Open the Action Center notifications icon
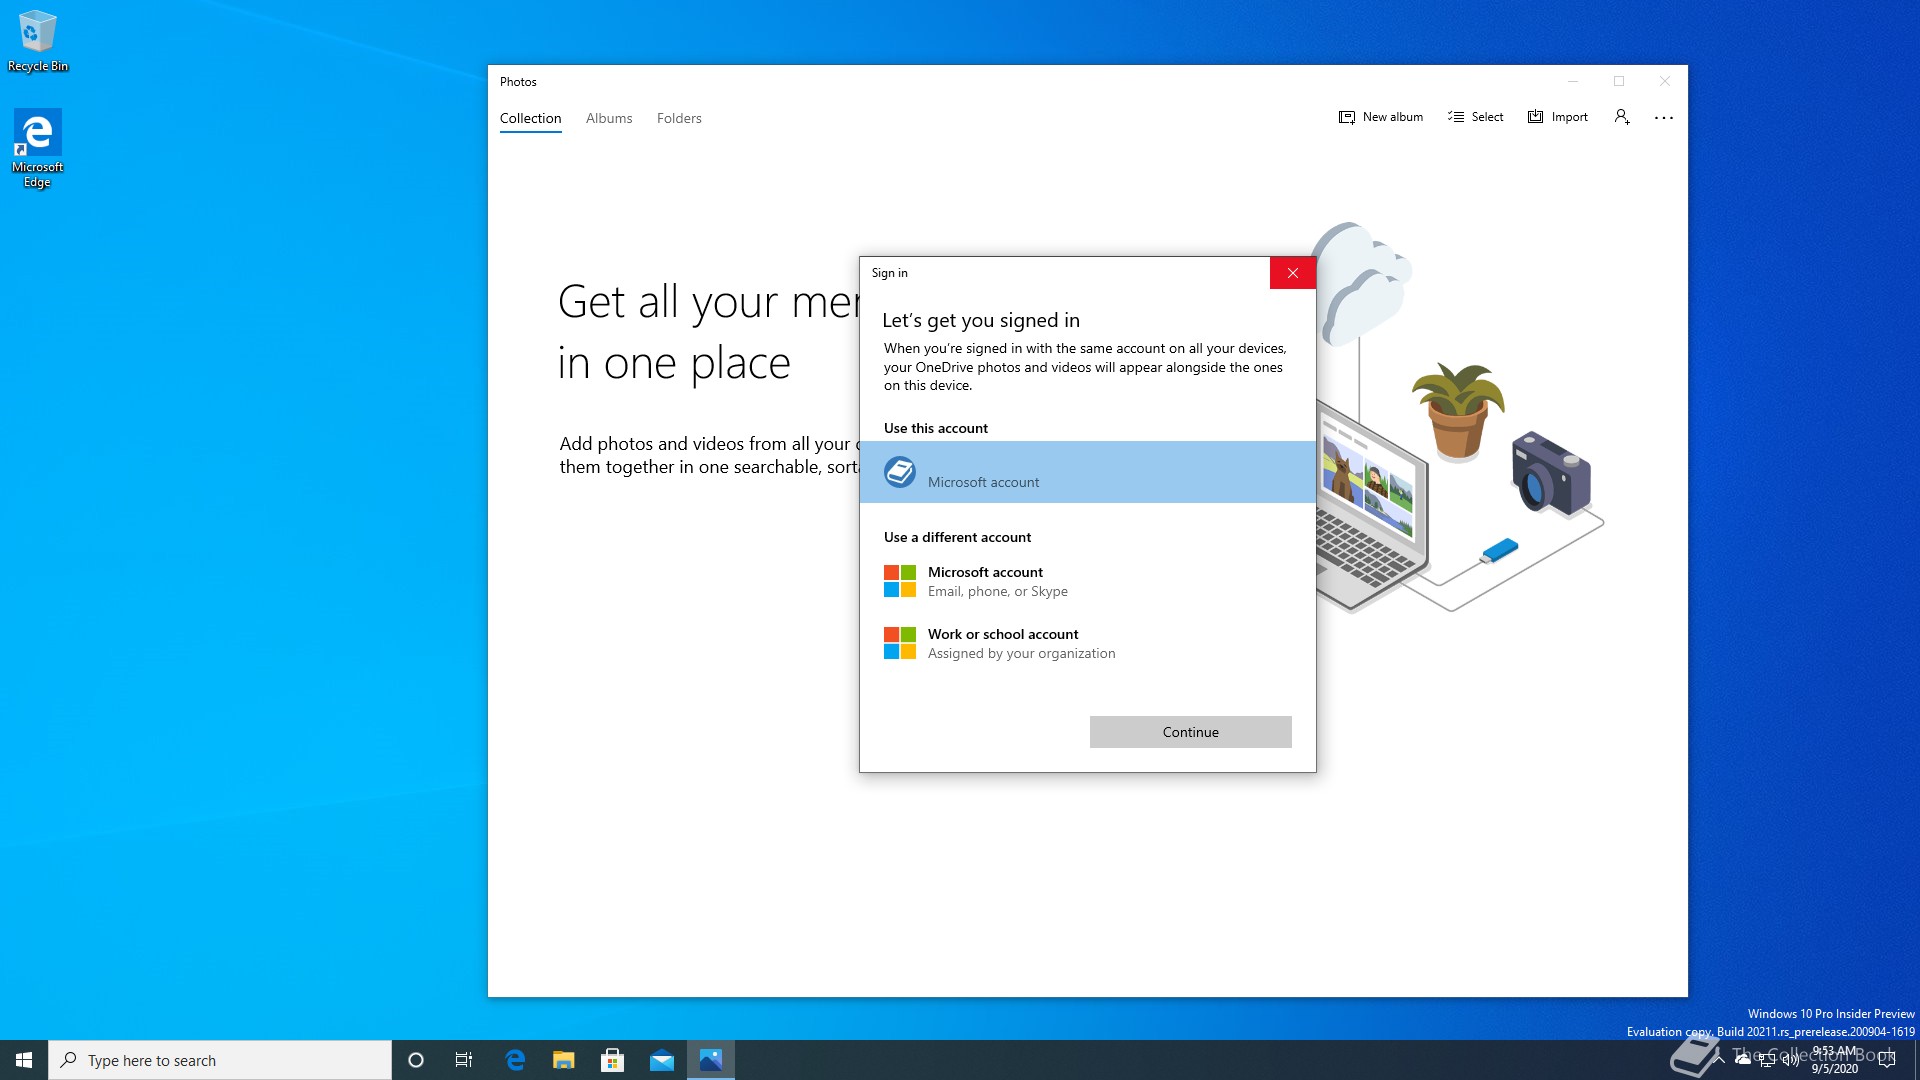The height and width of the screenshot is (1080, 1920). pos(1887,1060)
